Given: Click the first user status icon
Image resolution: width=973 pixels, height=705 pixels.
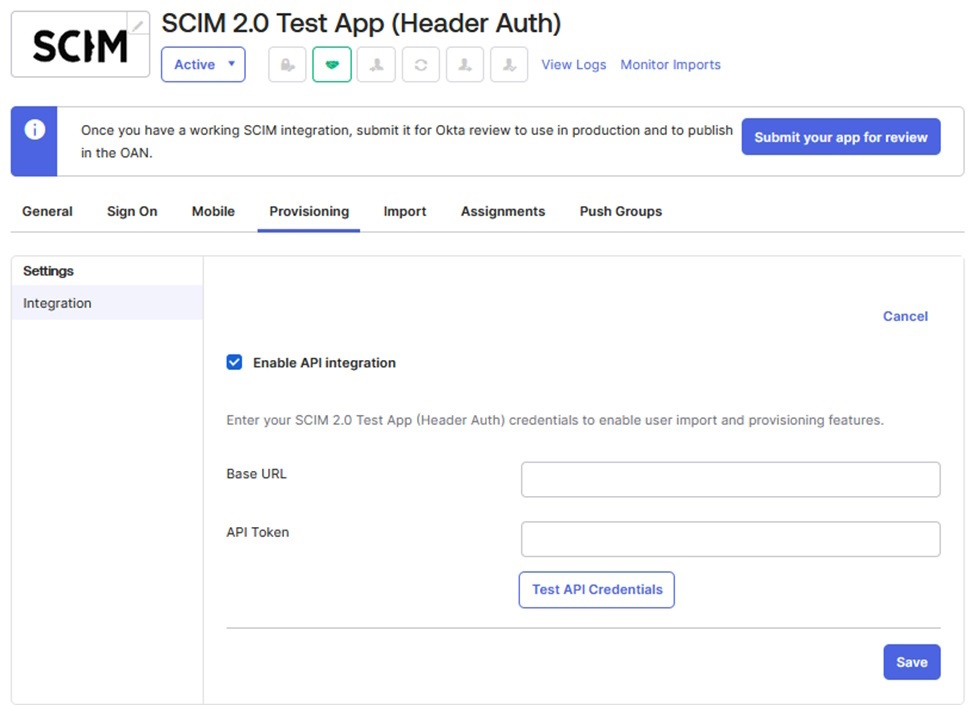Looking at the screenshot, I should click(376, 64).
